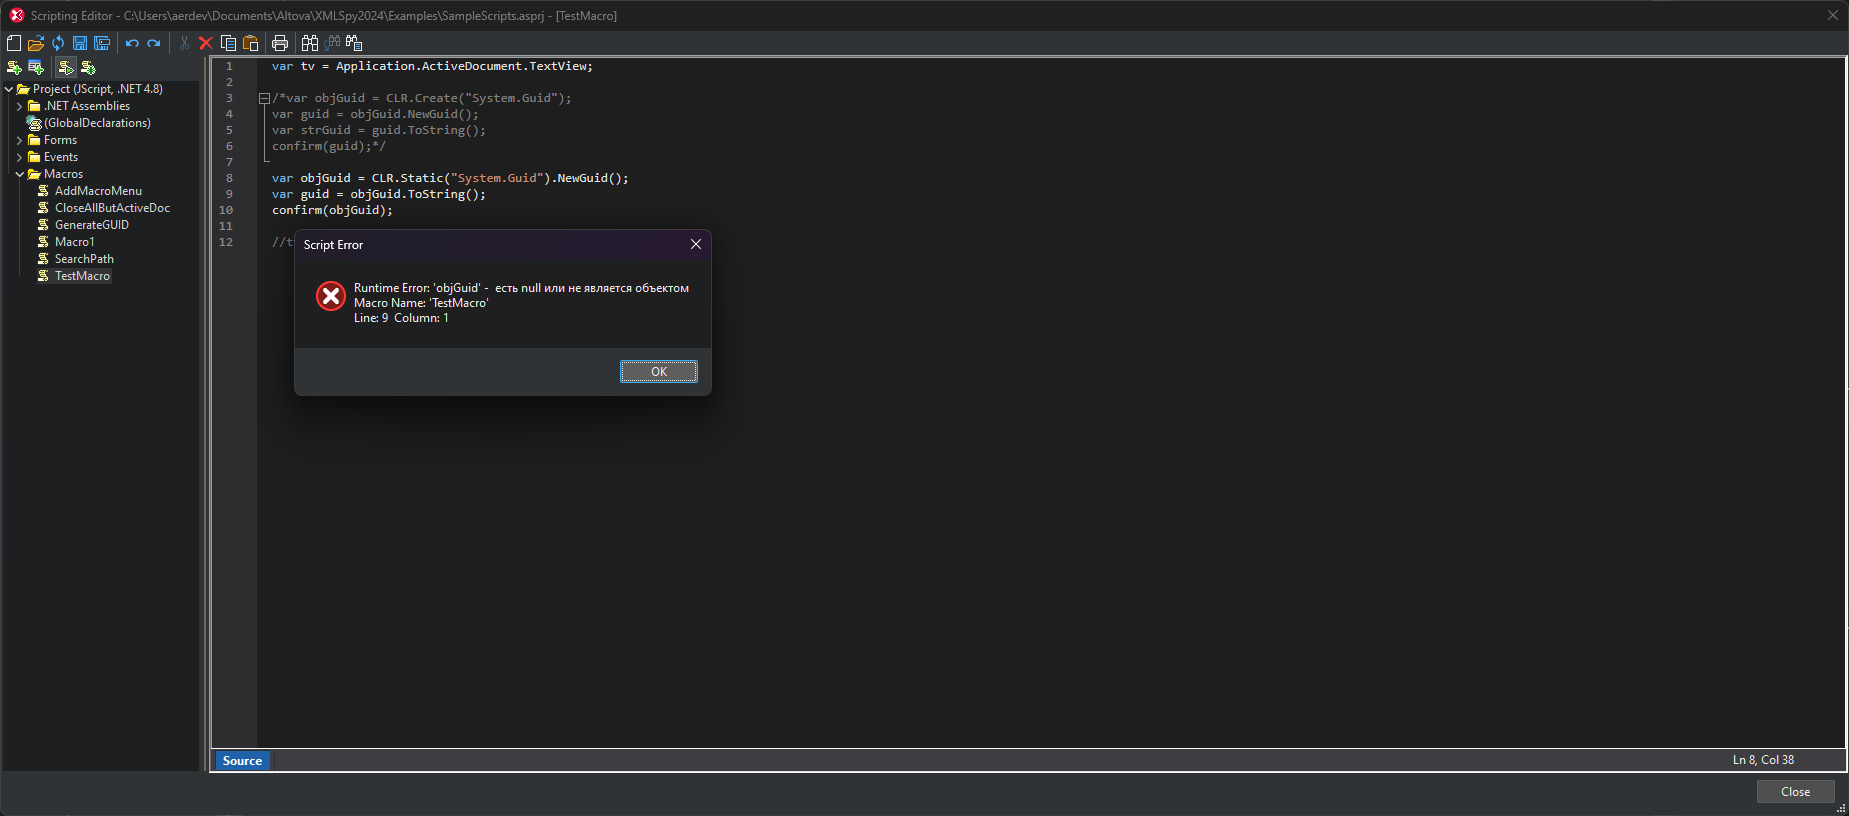The width and height of the screenshot is (1849, 816).
Task: Select the SearchPath macro
Action: pyautogui.click(x=84, y=259)
